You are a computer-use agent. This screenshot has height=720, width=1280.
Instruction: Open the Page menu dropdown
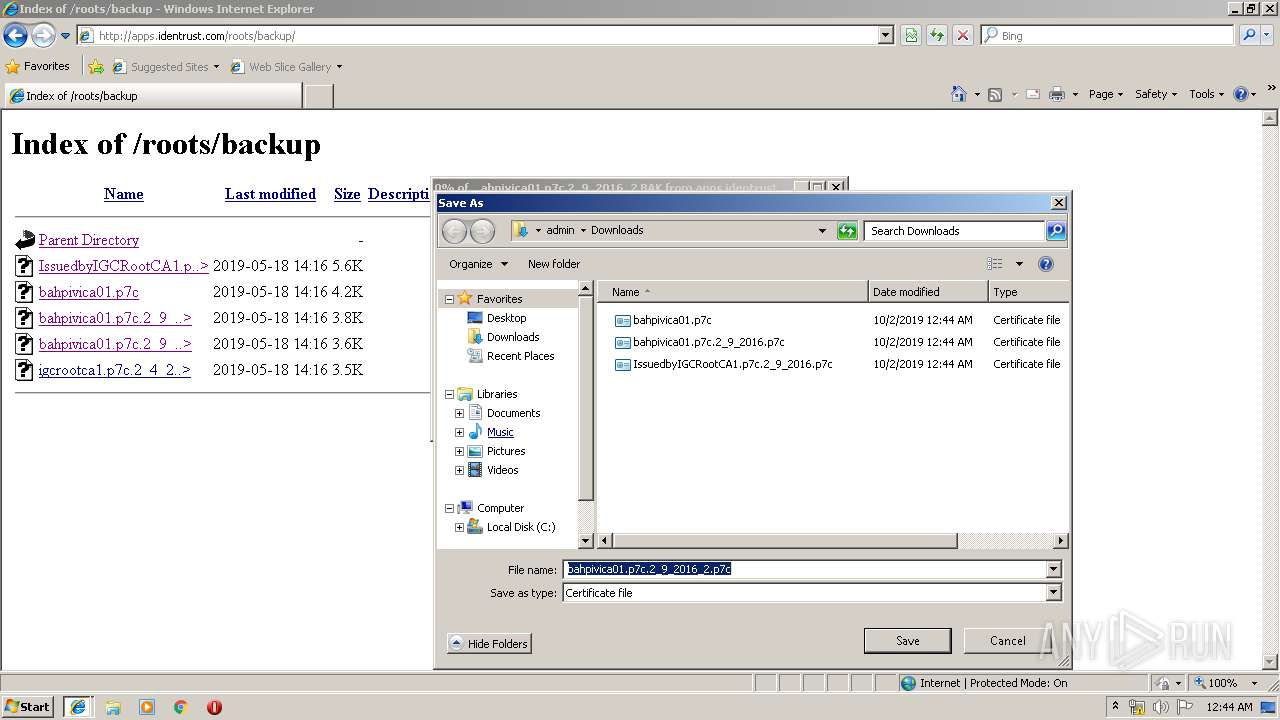(1106, 94)
